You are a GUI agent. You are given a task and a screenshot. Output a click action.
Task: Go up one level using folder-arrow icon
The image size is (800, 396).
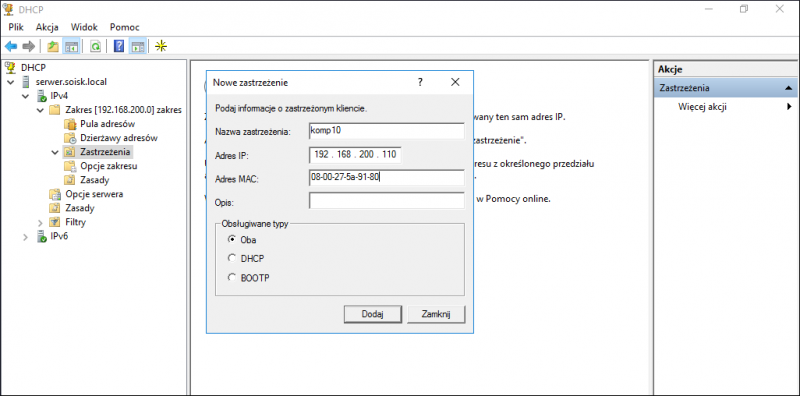[53, 47]
